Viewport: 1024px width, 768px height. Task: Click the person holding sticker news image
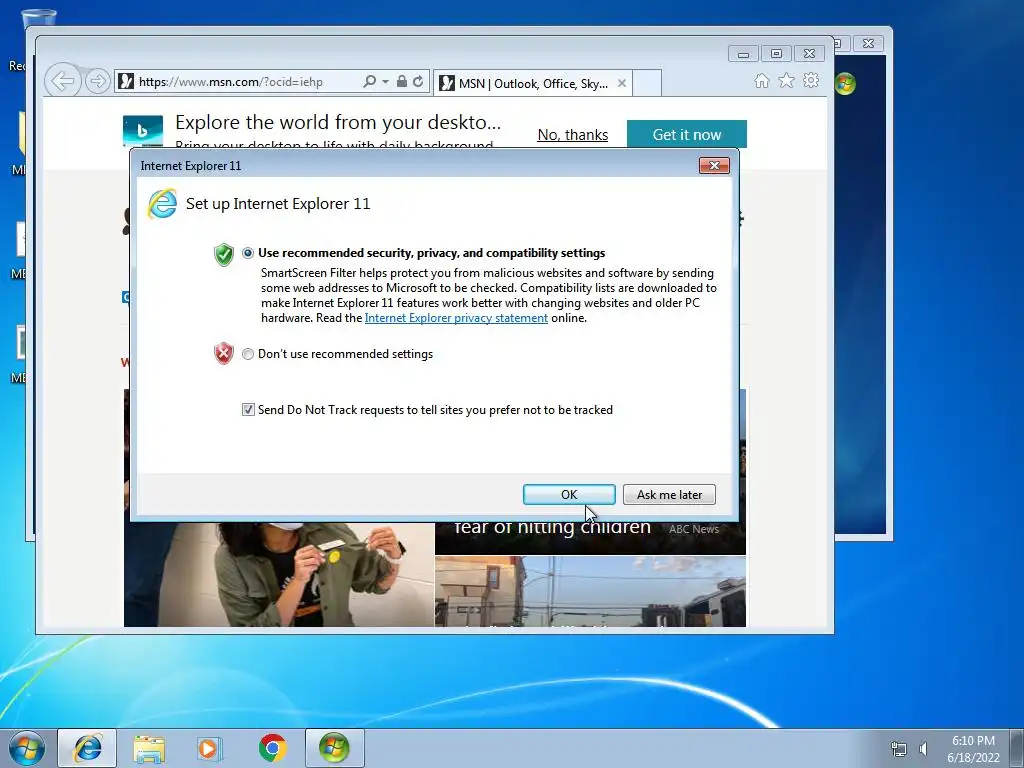[x=279, y=575]
